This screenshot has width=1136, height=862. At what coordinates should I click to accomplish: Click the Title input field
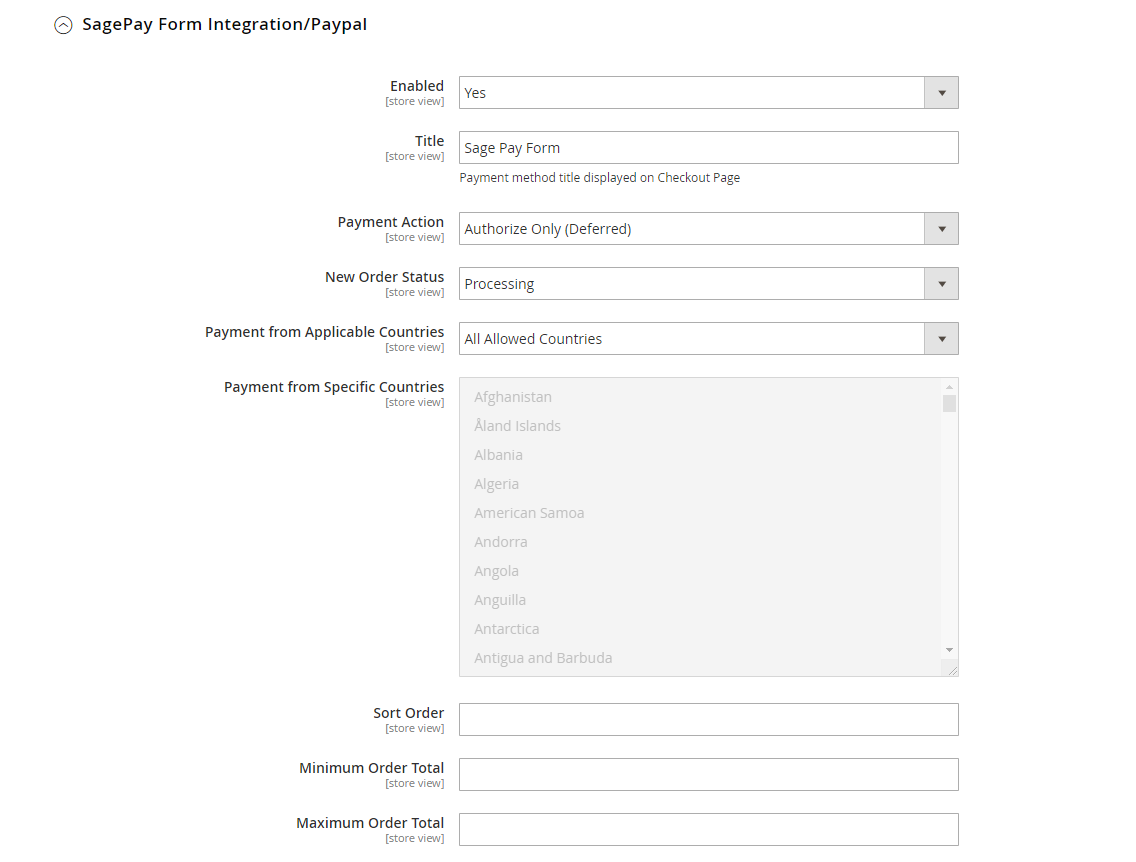(708, 148)
